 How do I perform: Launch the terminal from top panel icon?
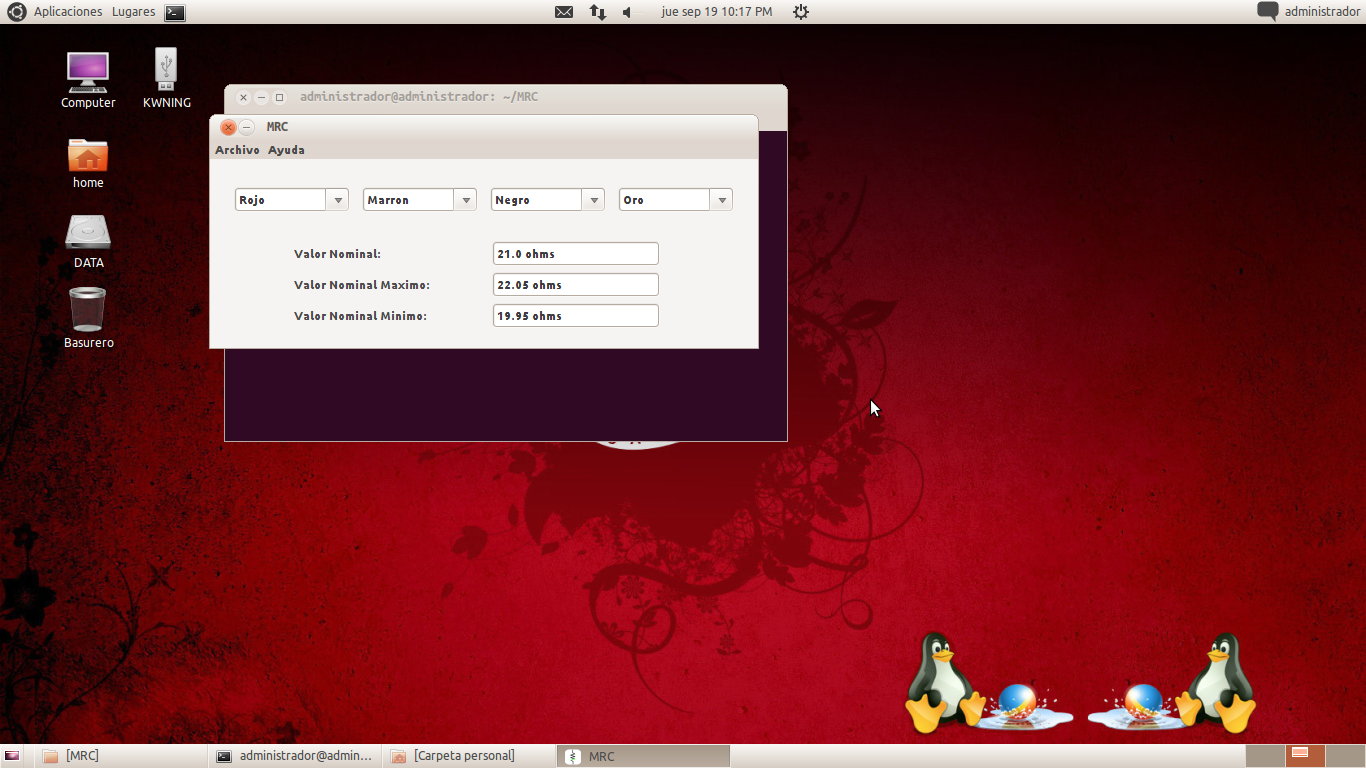point(174,12)
